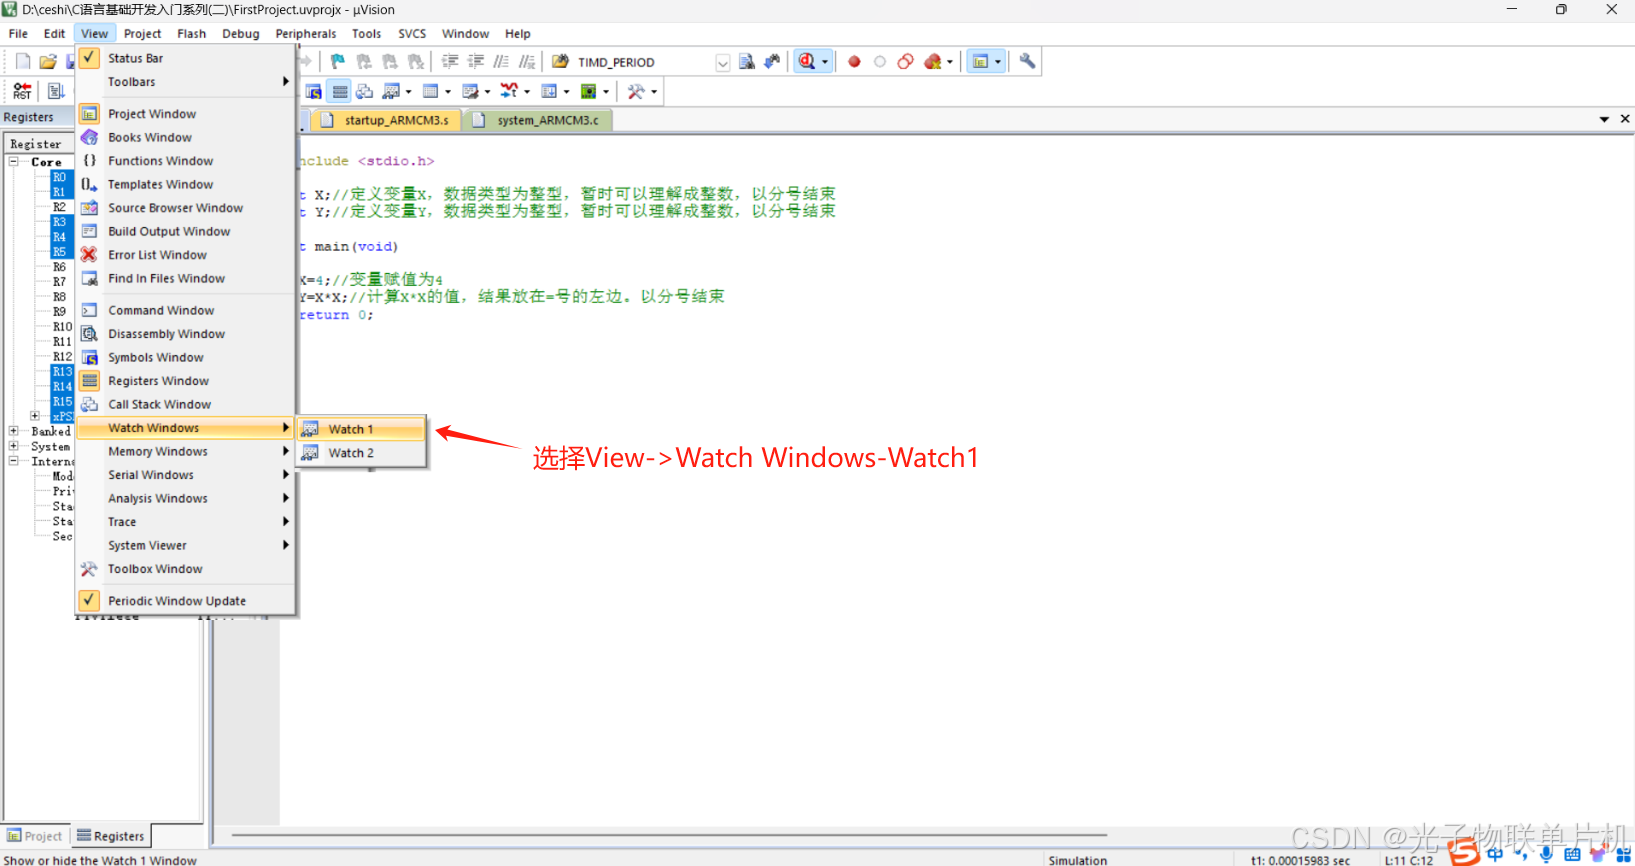Collapse the Core register group

pyautogui.click(x=14, y=162)
